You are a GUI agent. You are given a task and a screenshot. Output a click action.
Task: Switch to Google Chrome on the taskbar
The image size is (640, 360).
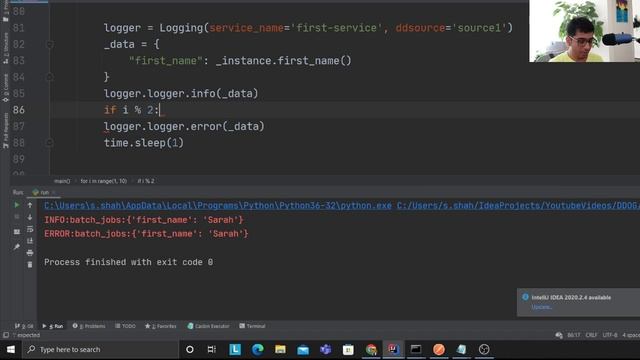(x=371, y=349)
